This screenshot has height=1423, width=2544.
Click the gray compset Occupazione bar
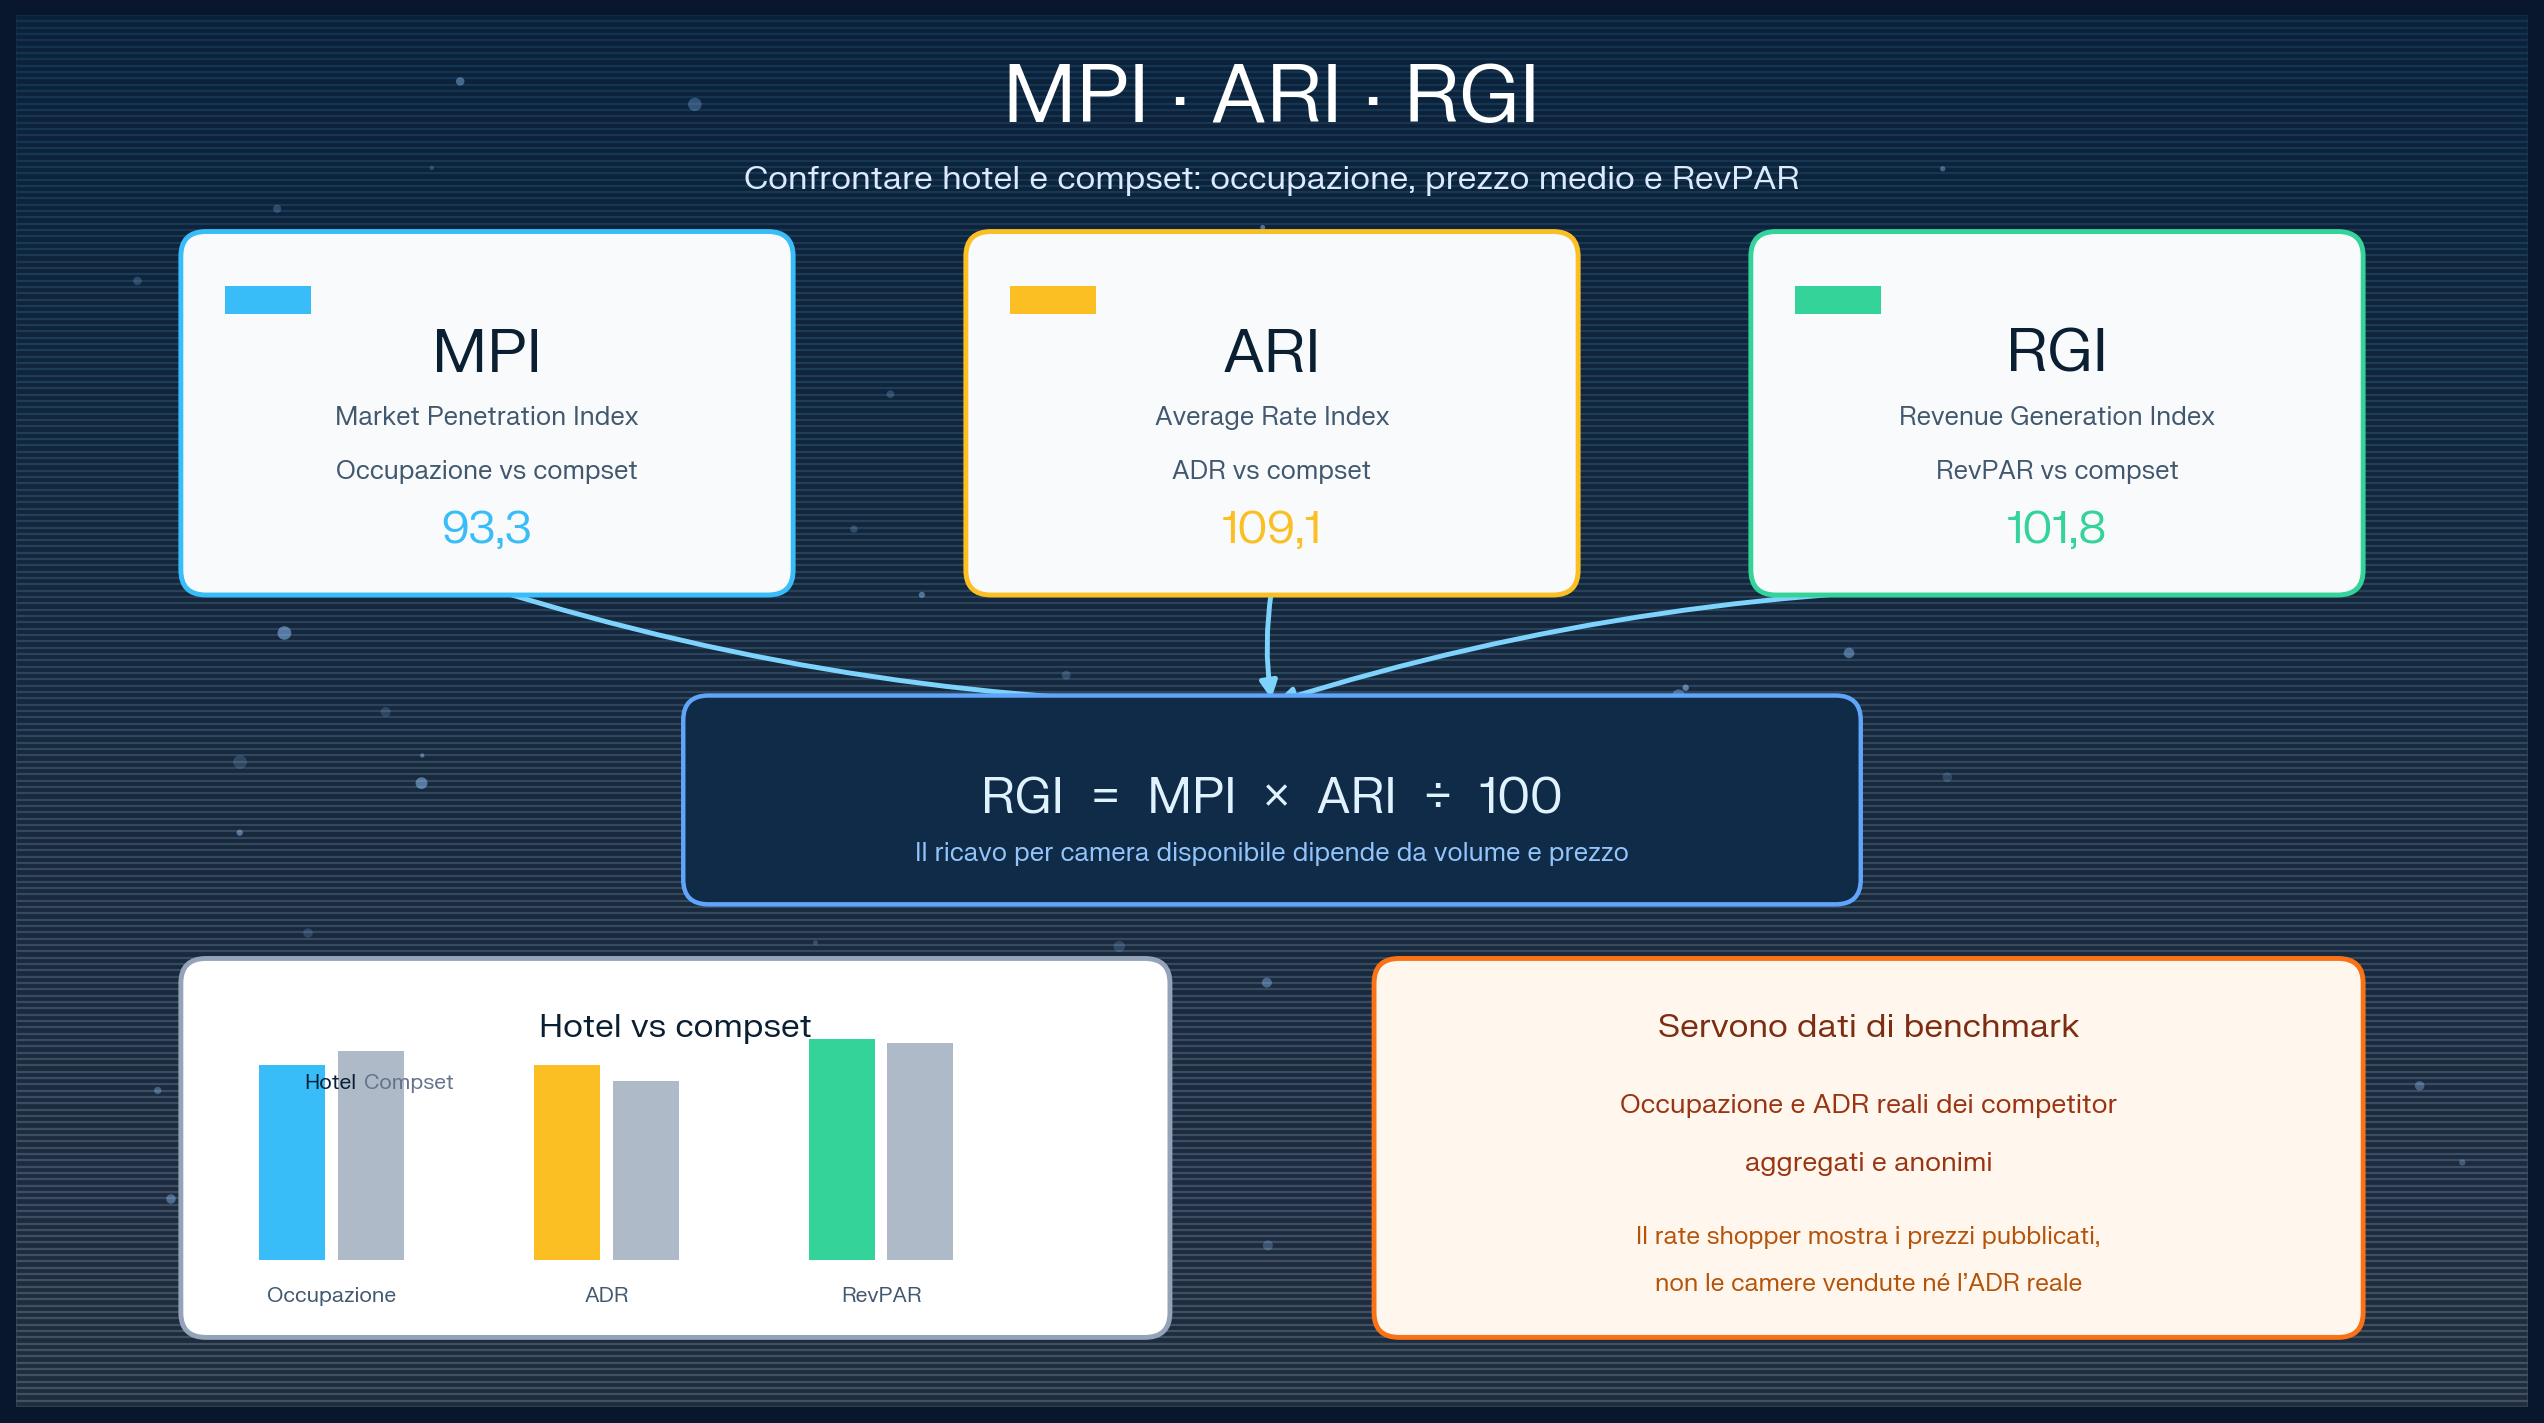(x=371, y=1155)
